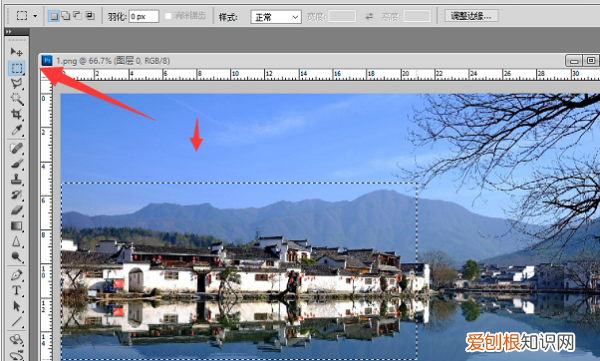Choose the Brush tool

tap(16, 164)
